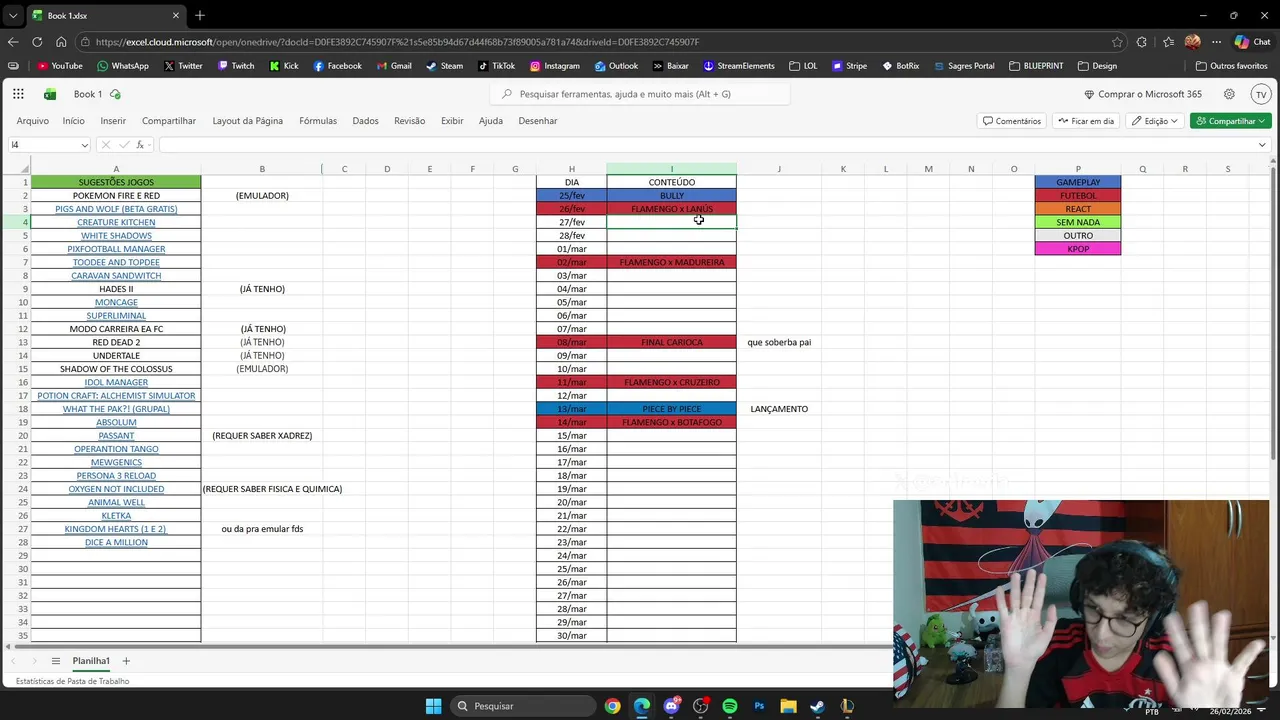The height and width of the screenshot is (720, 1280).
Task: Open Instagram bookmark
Action: 554,66
